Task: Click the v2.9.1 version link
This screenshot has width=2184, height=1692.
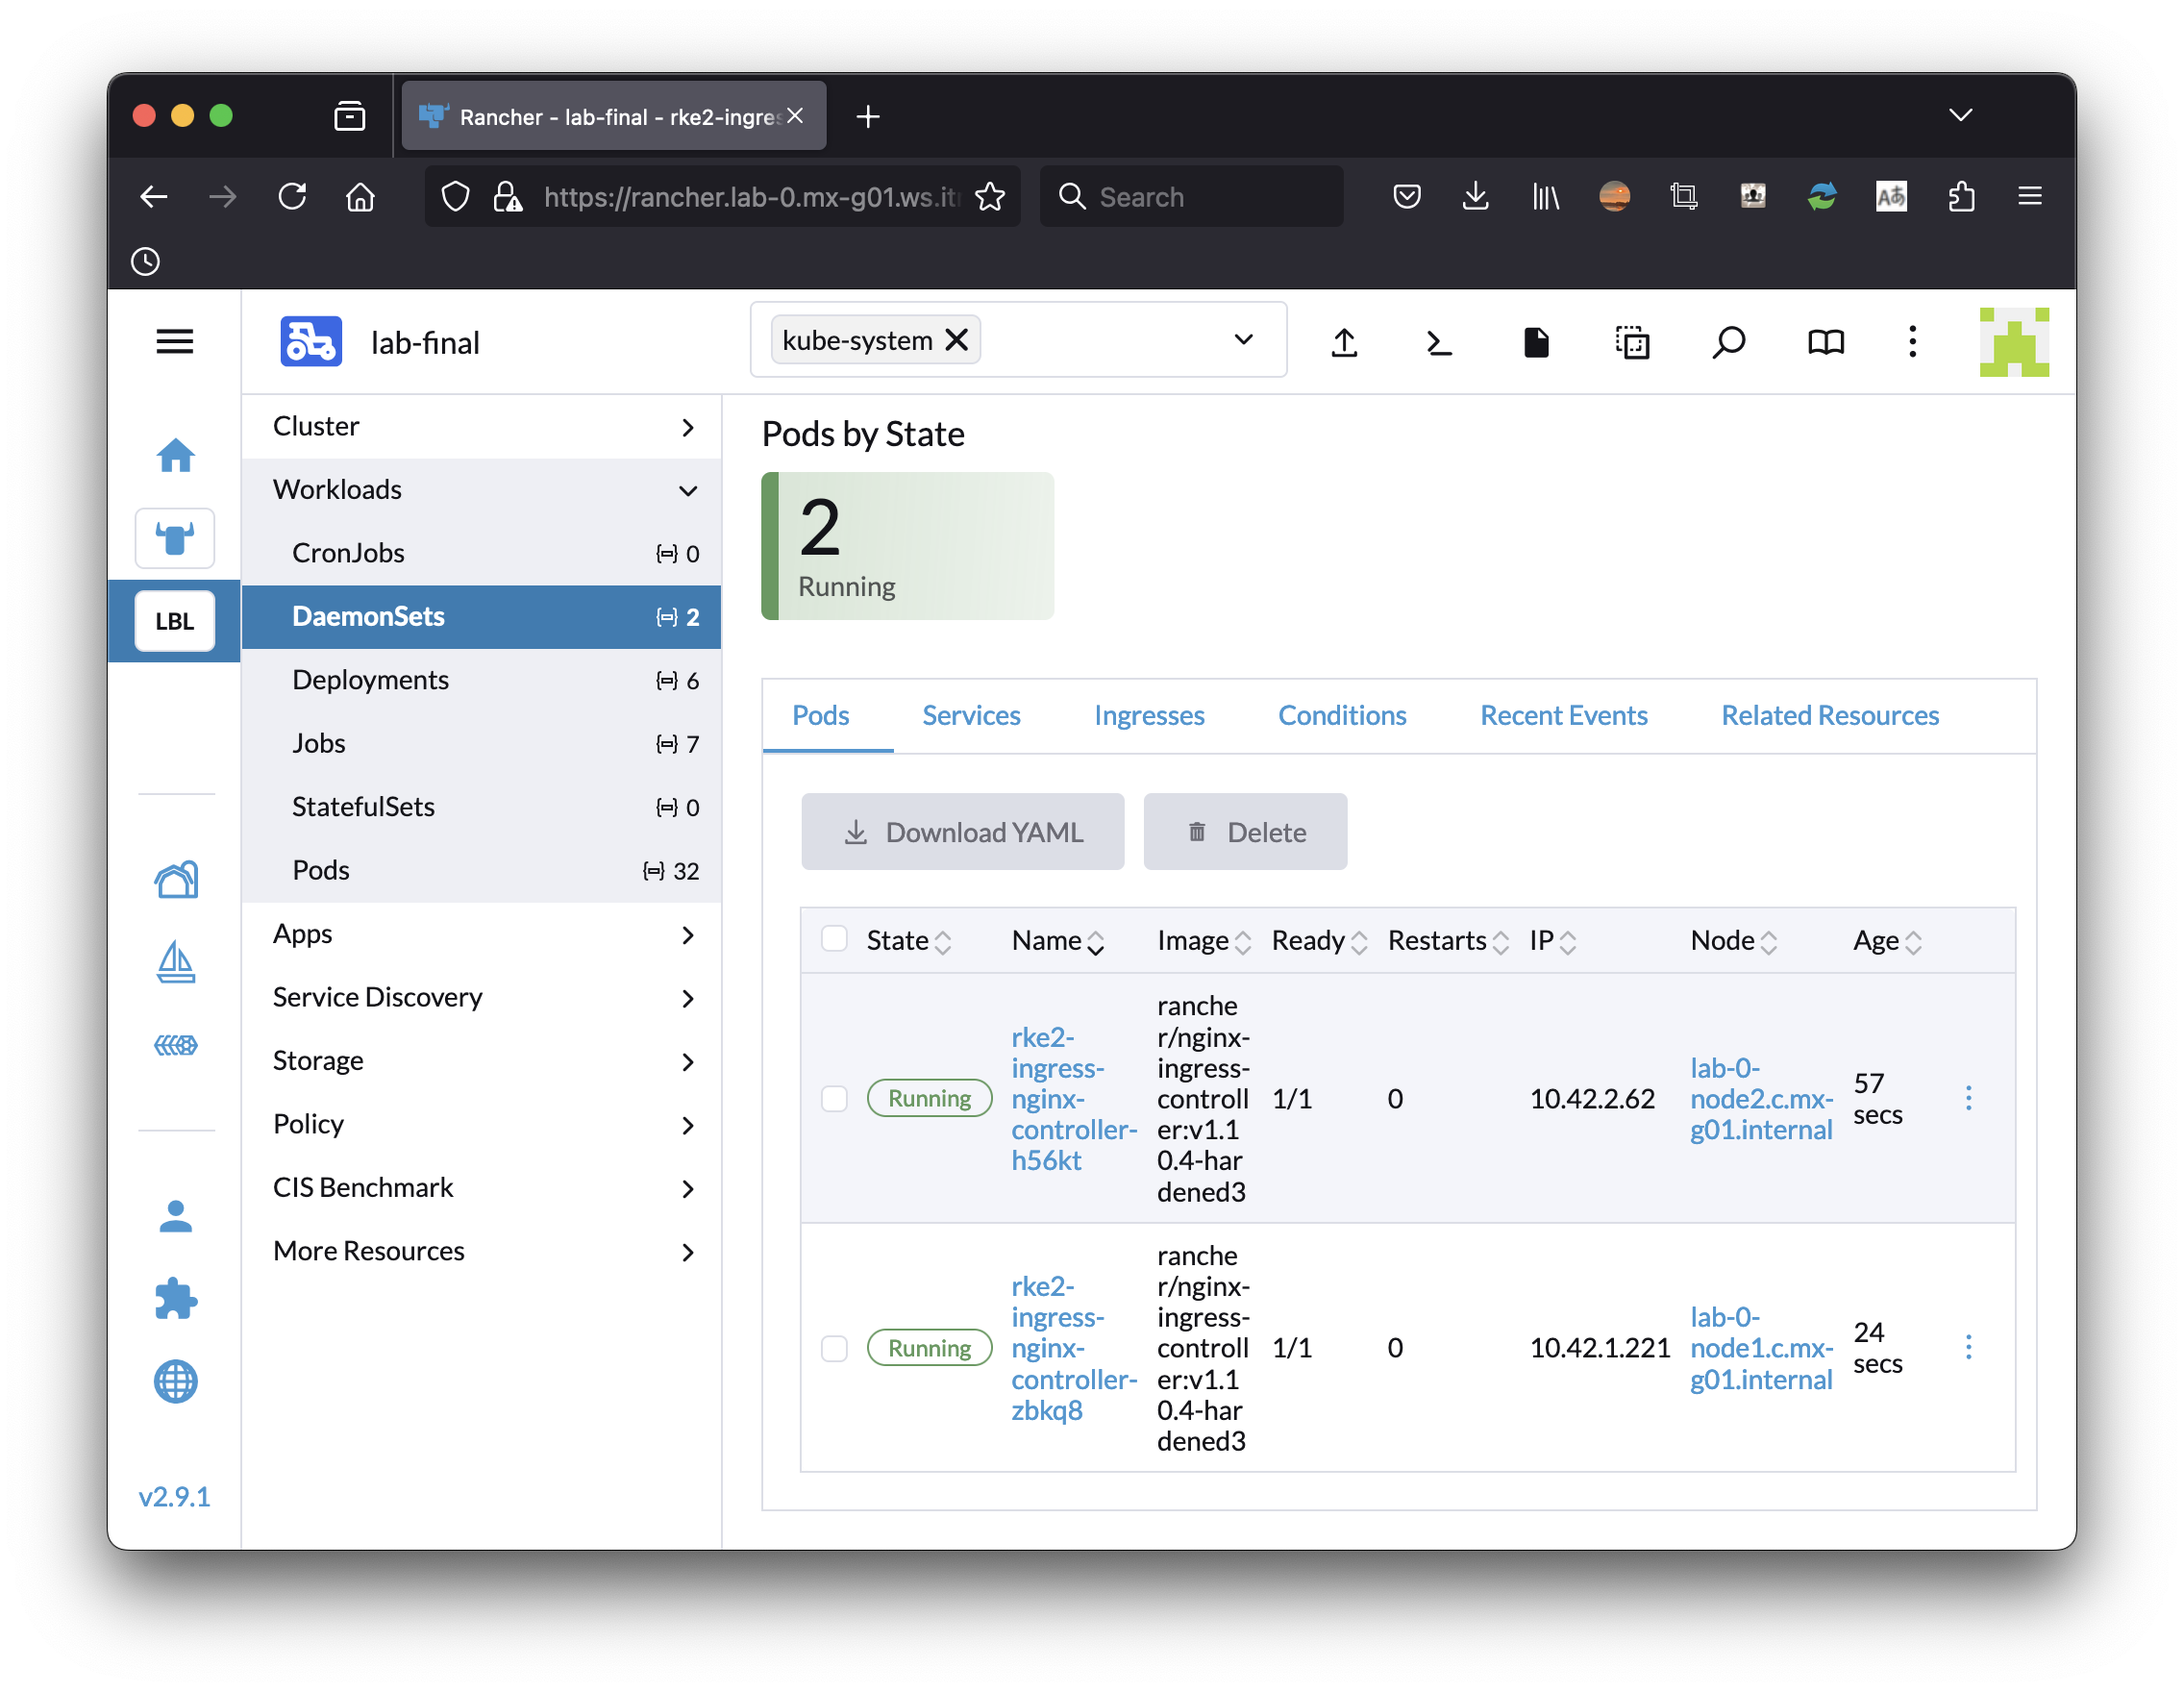Action: click(174, 1497)
